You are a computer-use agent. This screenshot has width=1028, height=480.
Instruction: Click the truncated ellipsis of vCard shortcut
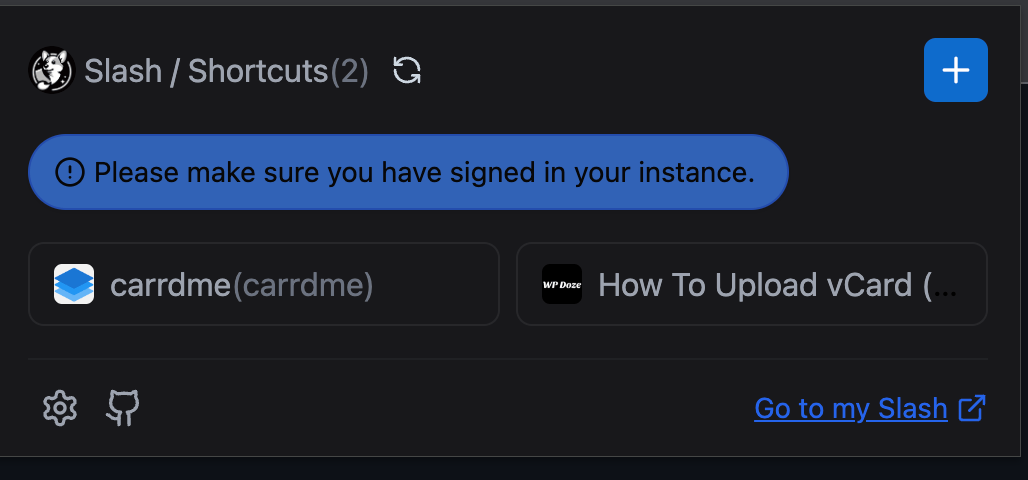click(948, 288)
